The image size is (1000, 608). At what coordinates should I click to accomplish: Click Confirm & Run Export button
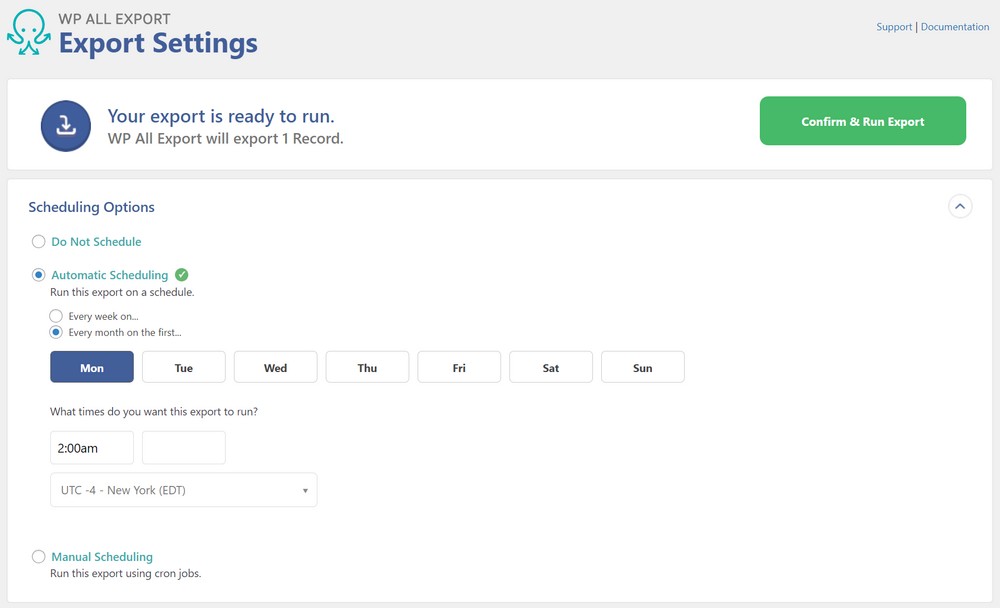[x=863, y=121]
